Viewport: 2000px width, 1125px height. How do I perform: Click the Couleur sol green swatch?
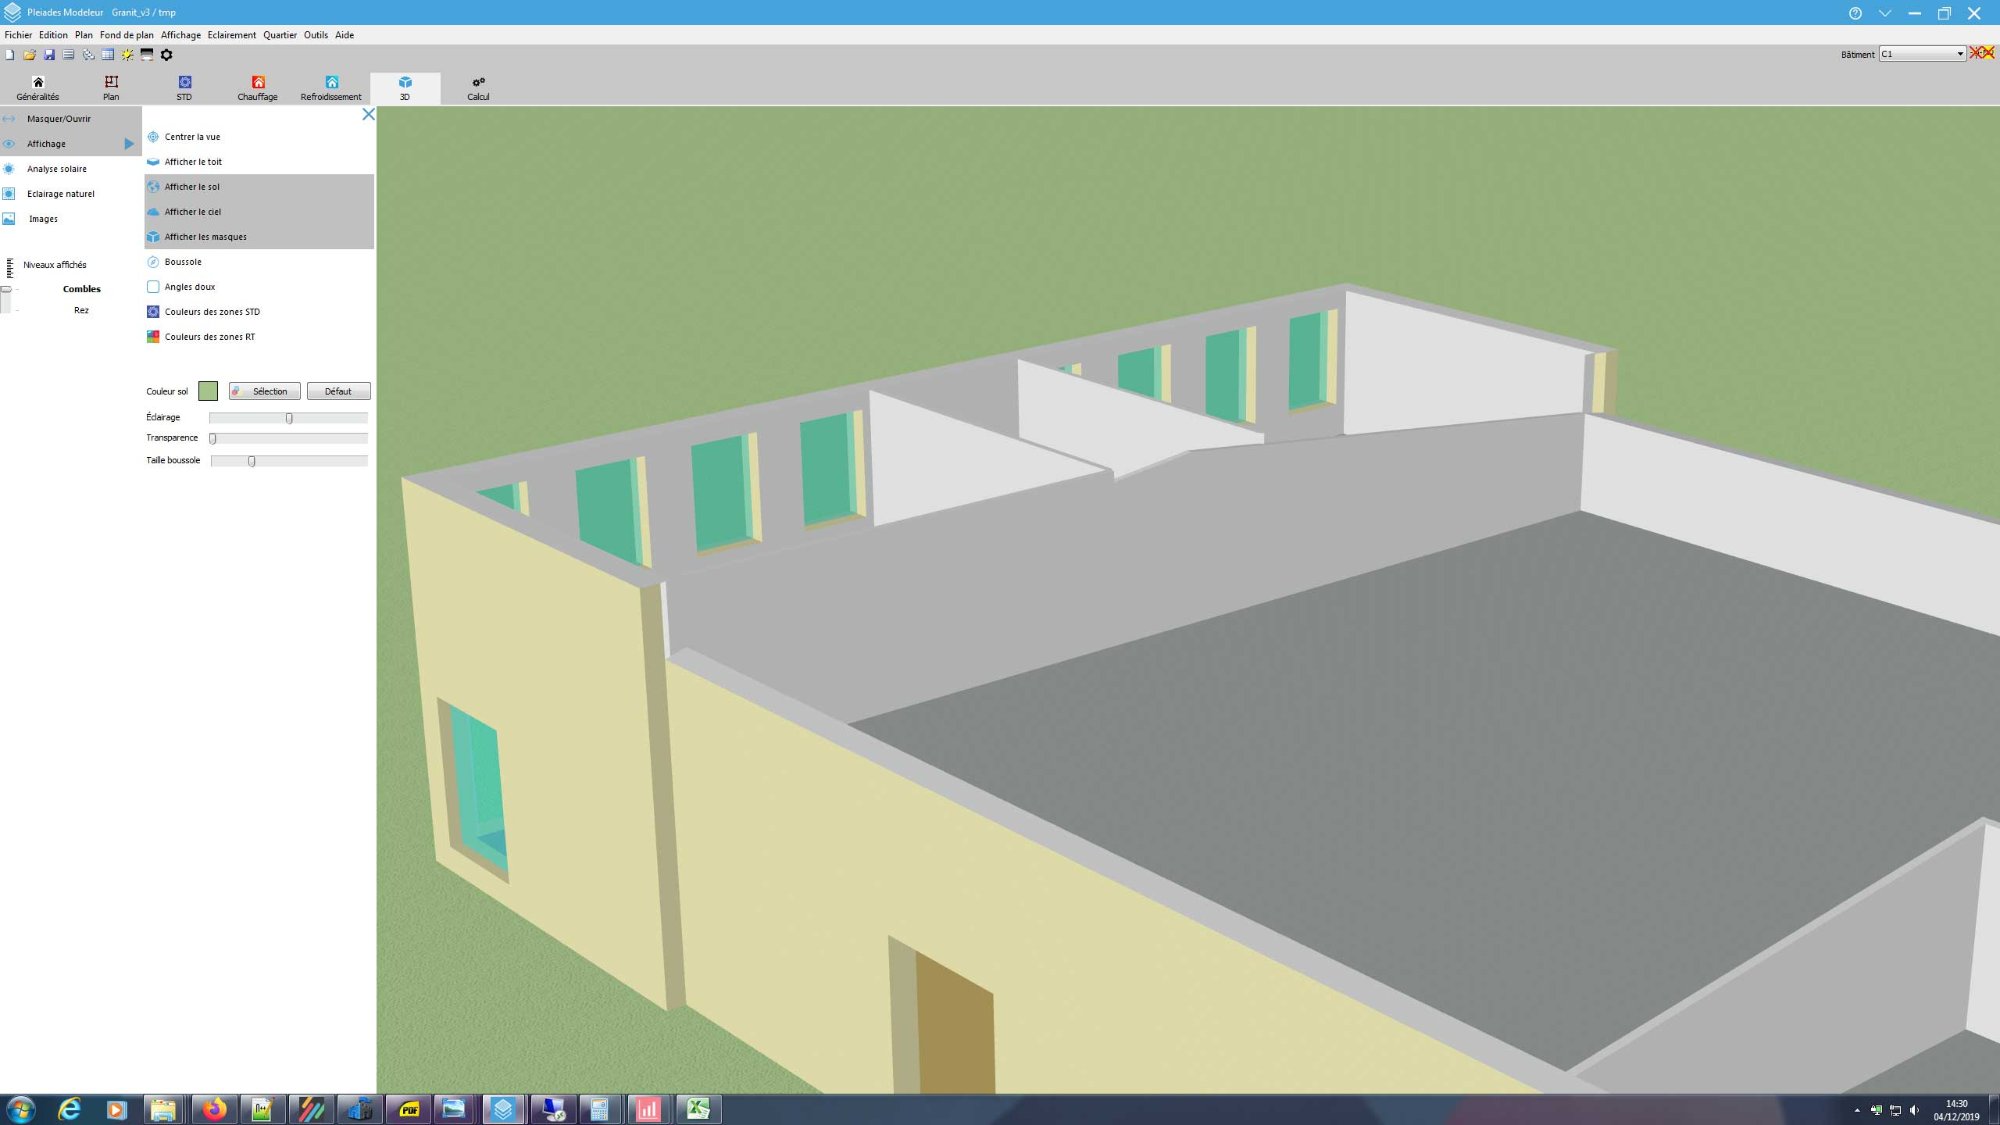208,391
